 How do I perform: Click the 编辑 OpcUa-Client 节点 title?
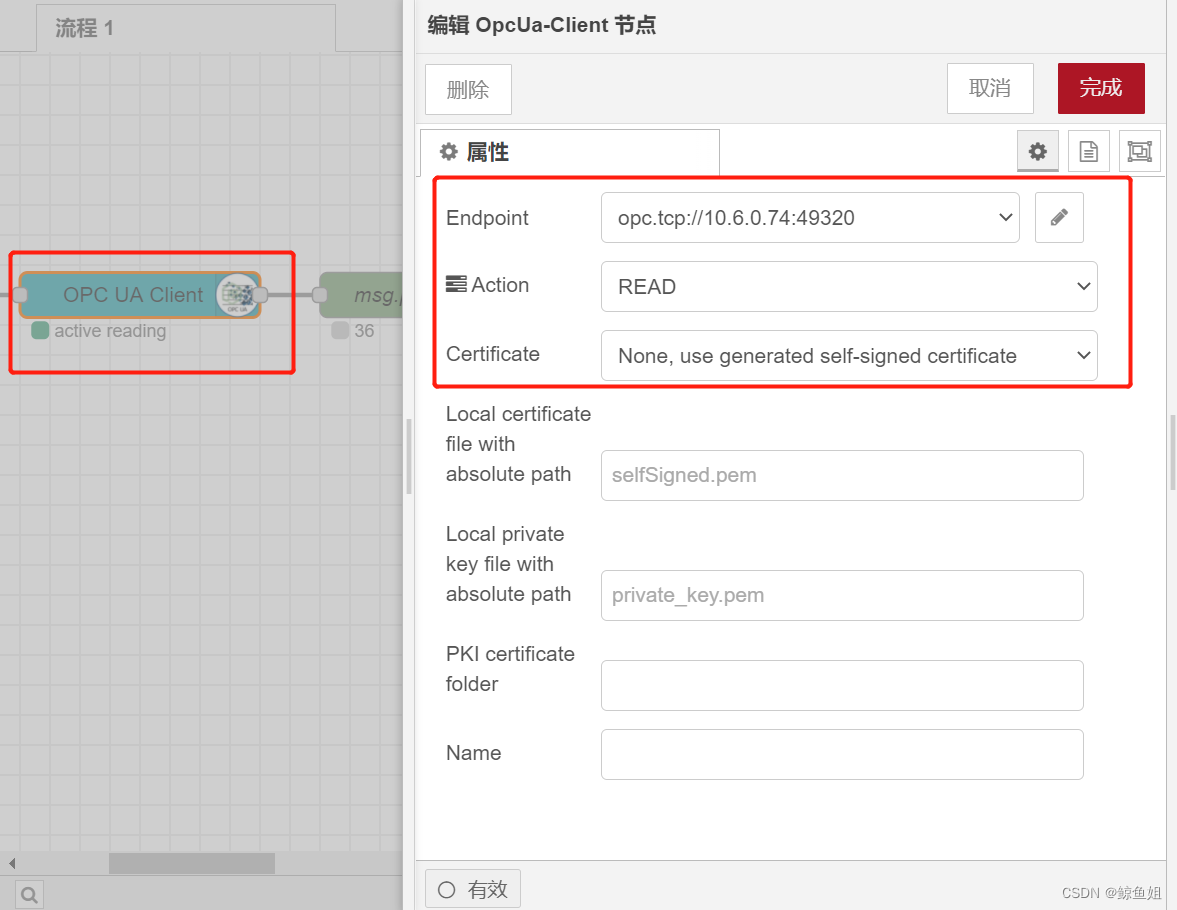pyautogui.click(x=541, y=26)
